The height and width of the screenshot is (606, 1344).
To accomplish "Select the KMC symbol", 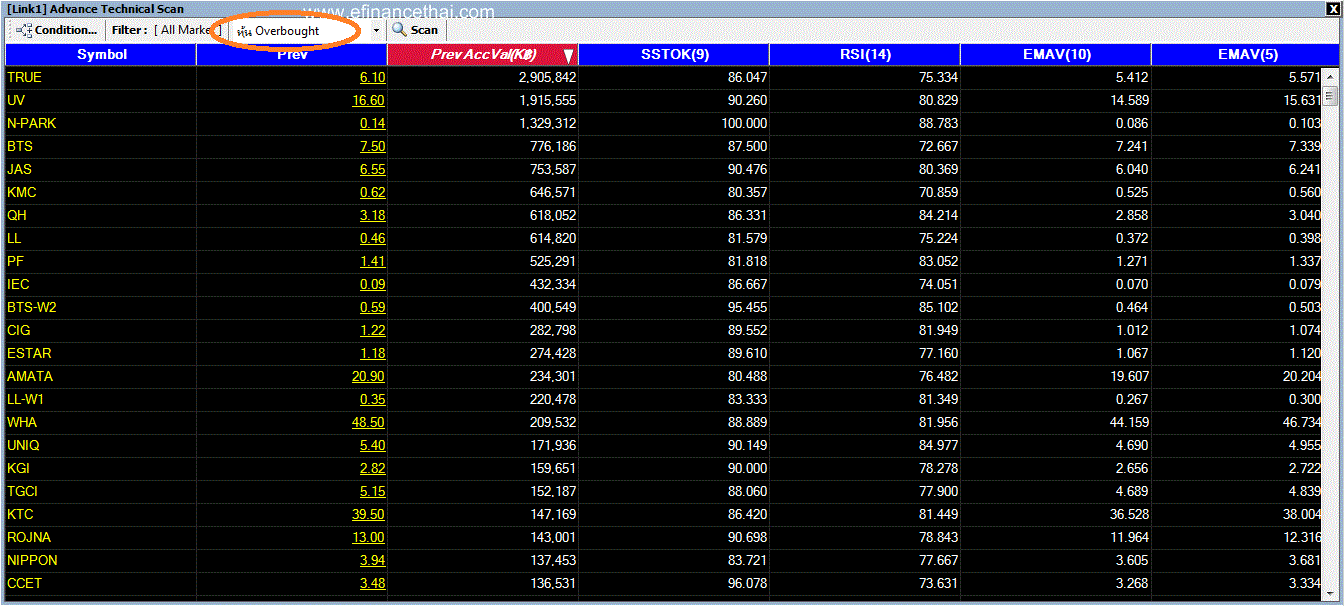I will point(22,192).
